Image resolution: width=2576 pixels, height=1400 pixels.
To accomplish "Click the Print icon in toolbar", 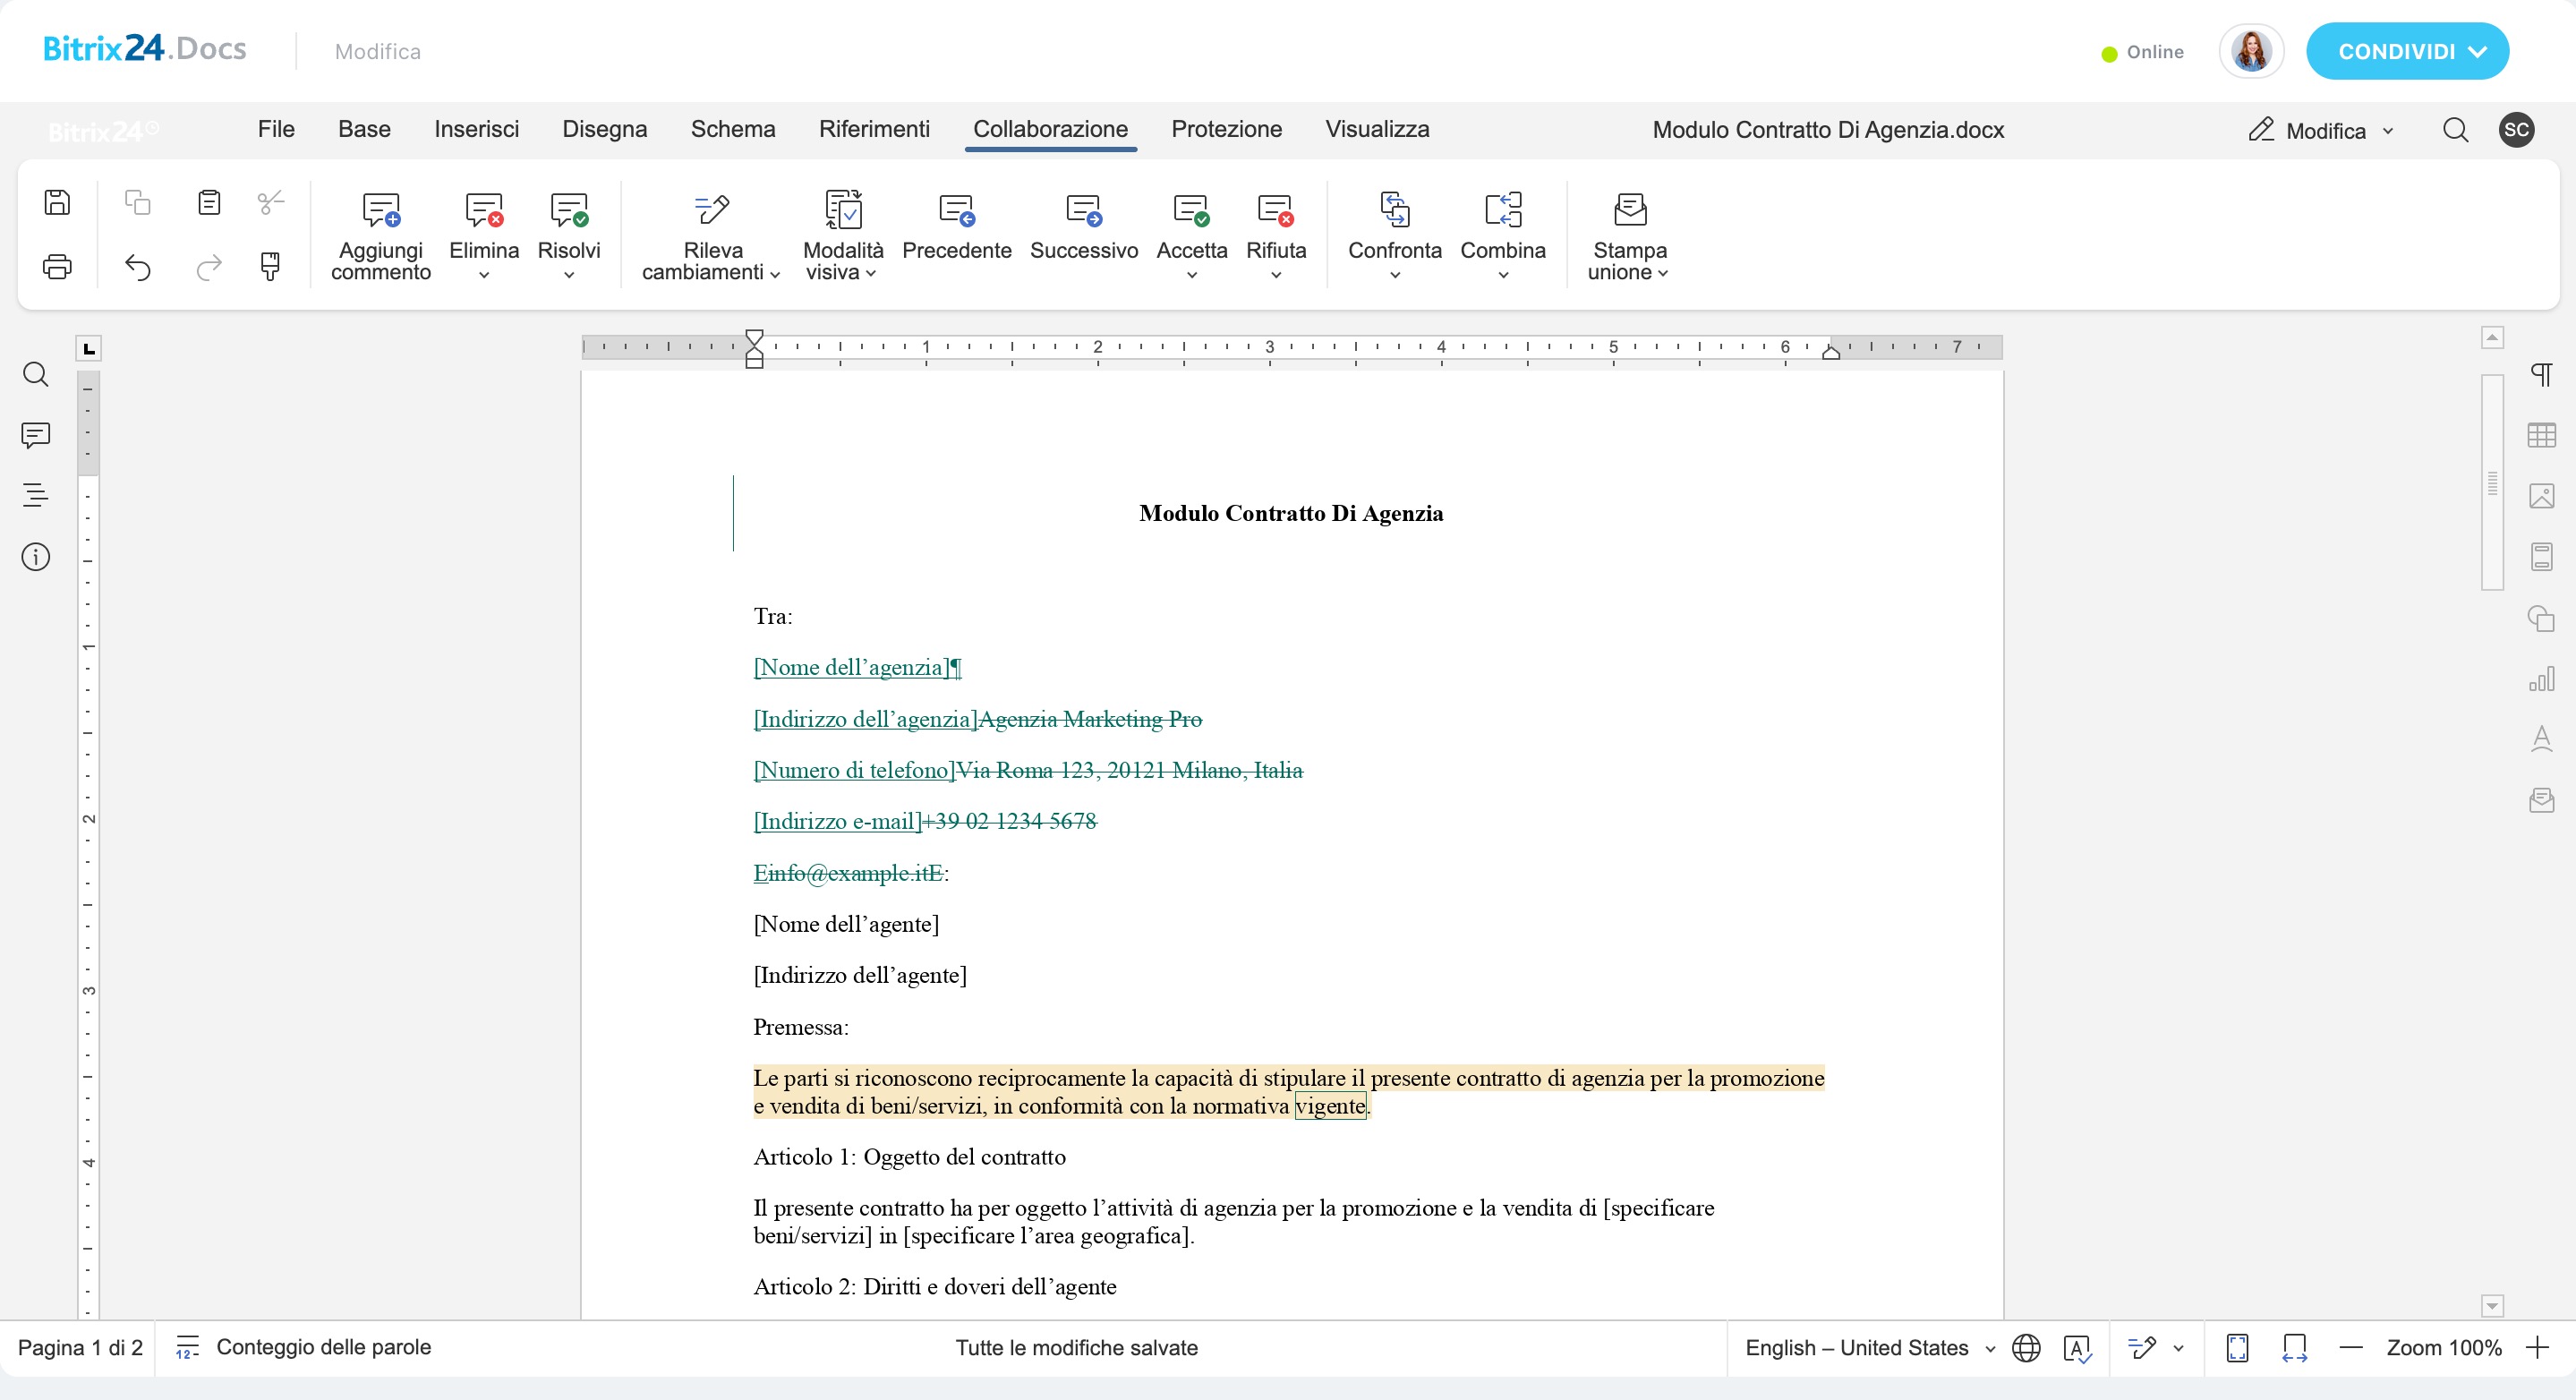I will 57,267.
